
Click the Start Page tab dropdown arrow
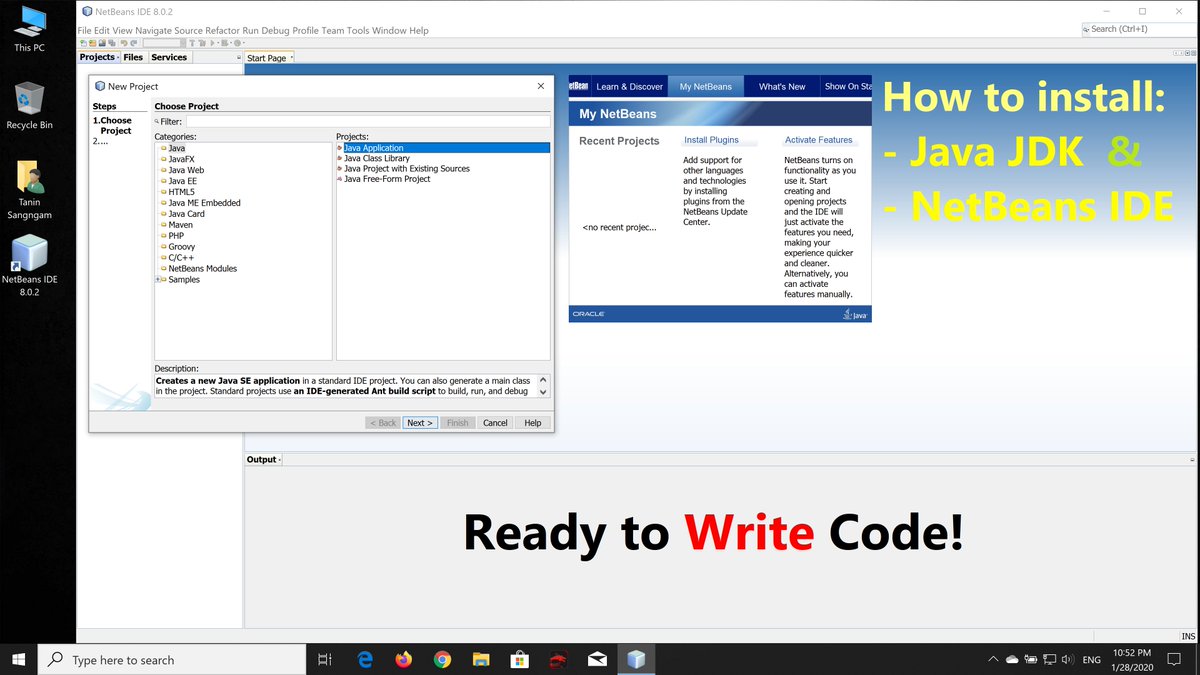[290, 58]
